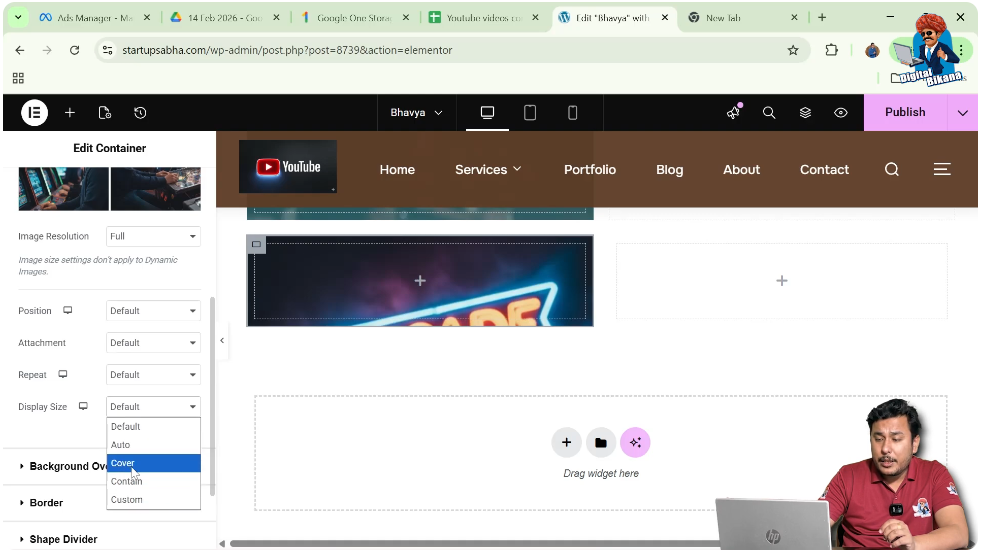
Task: Click Blog in the site navigation
Action: 669,170
